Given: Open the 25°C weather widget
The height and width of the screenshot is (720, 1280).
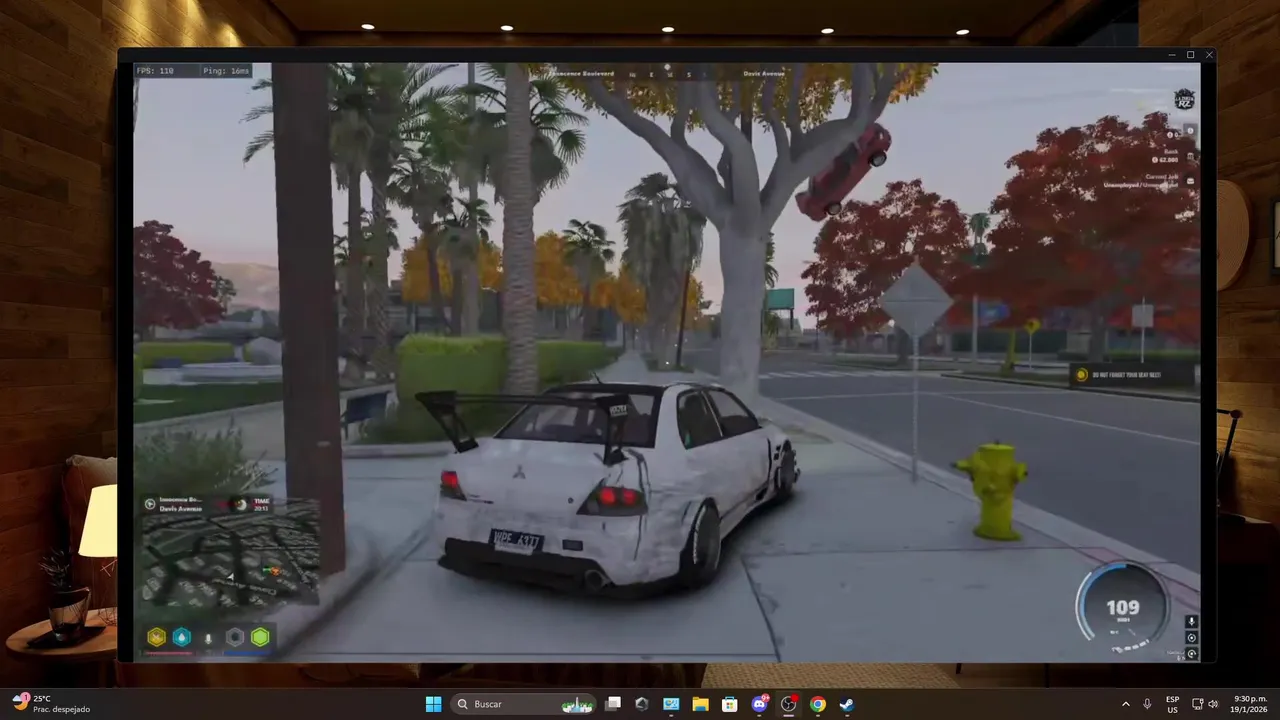Looking at the screenshot, I should (x=52, y=704).
